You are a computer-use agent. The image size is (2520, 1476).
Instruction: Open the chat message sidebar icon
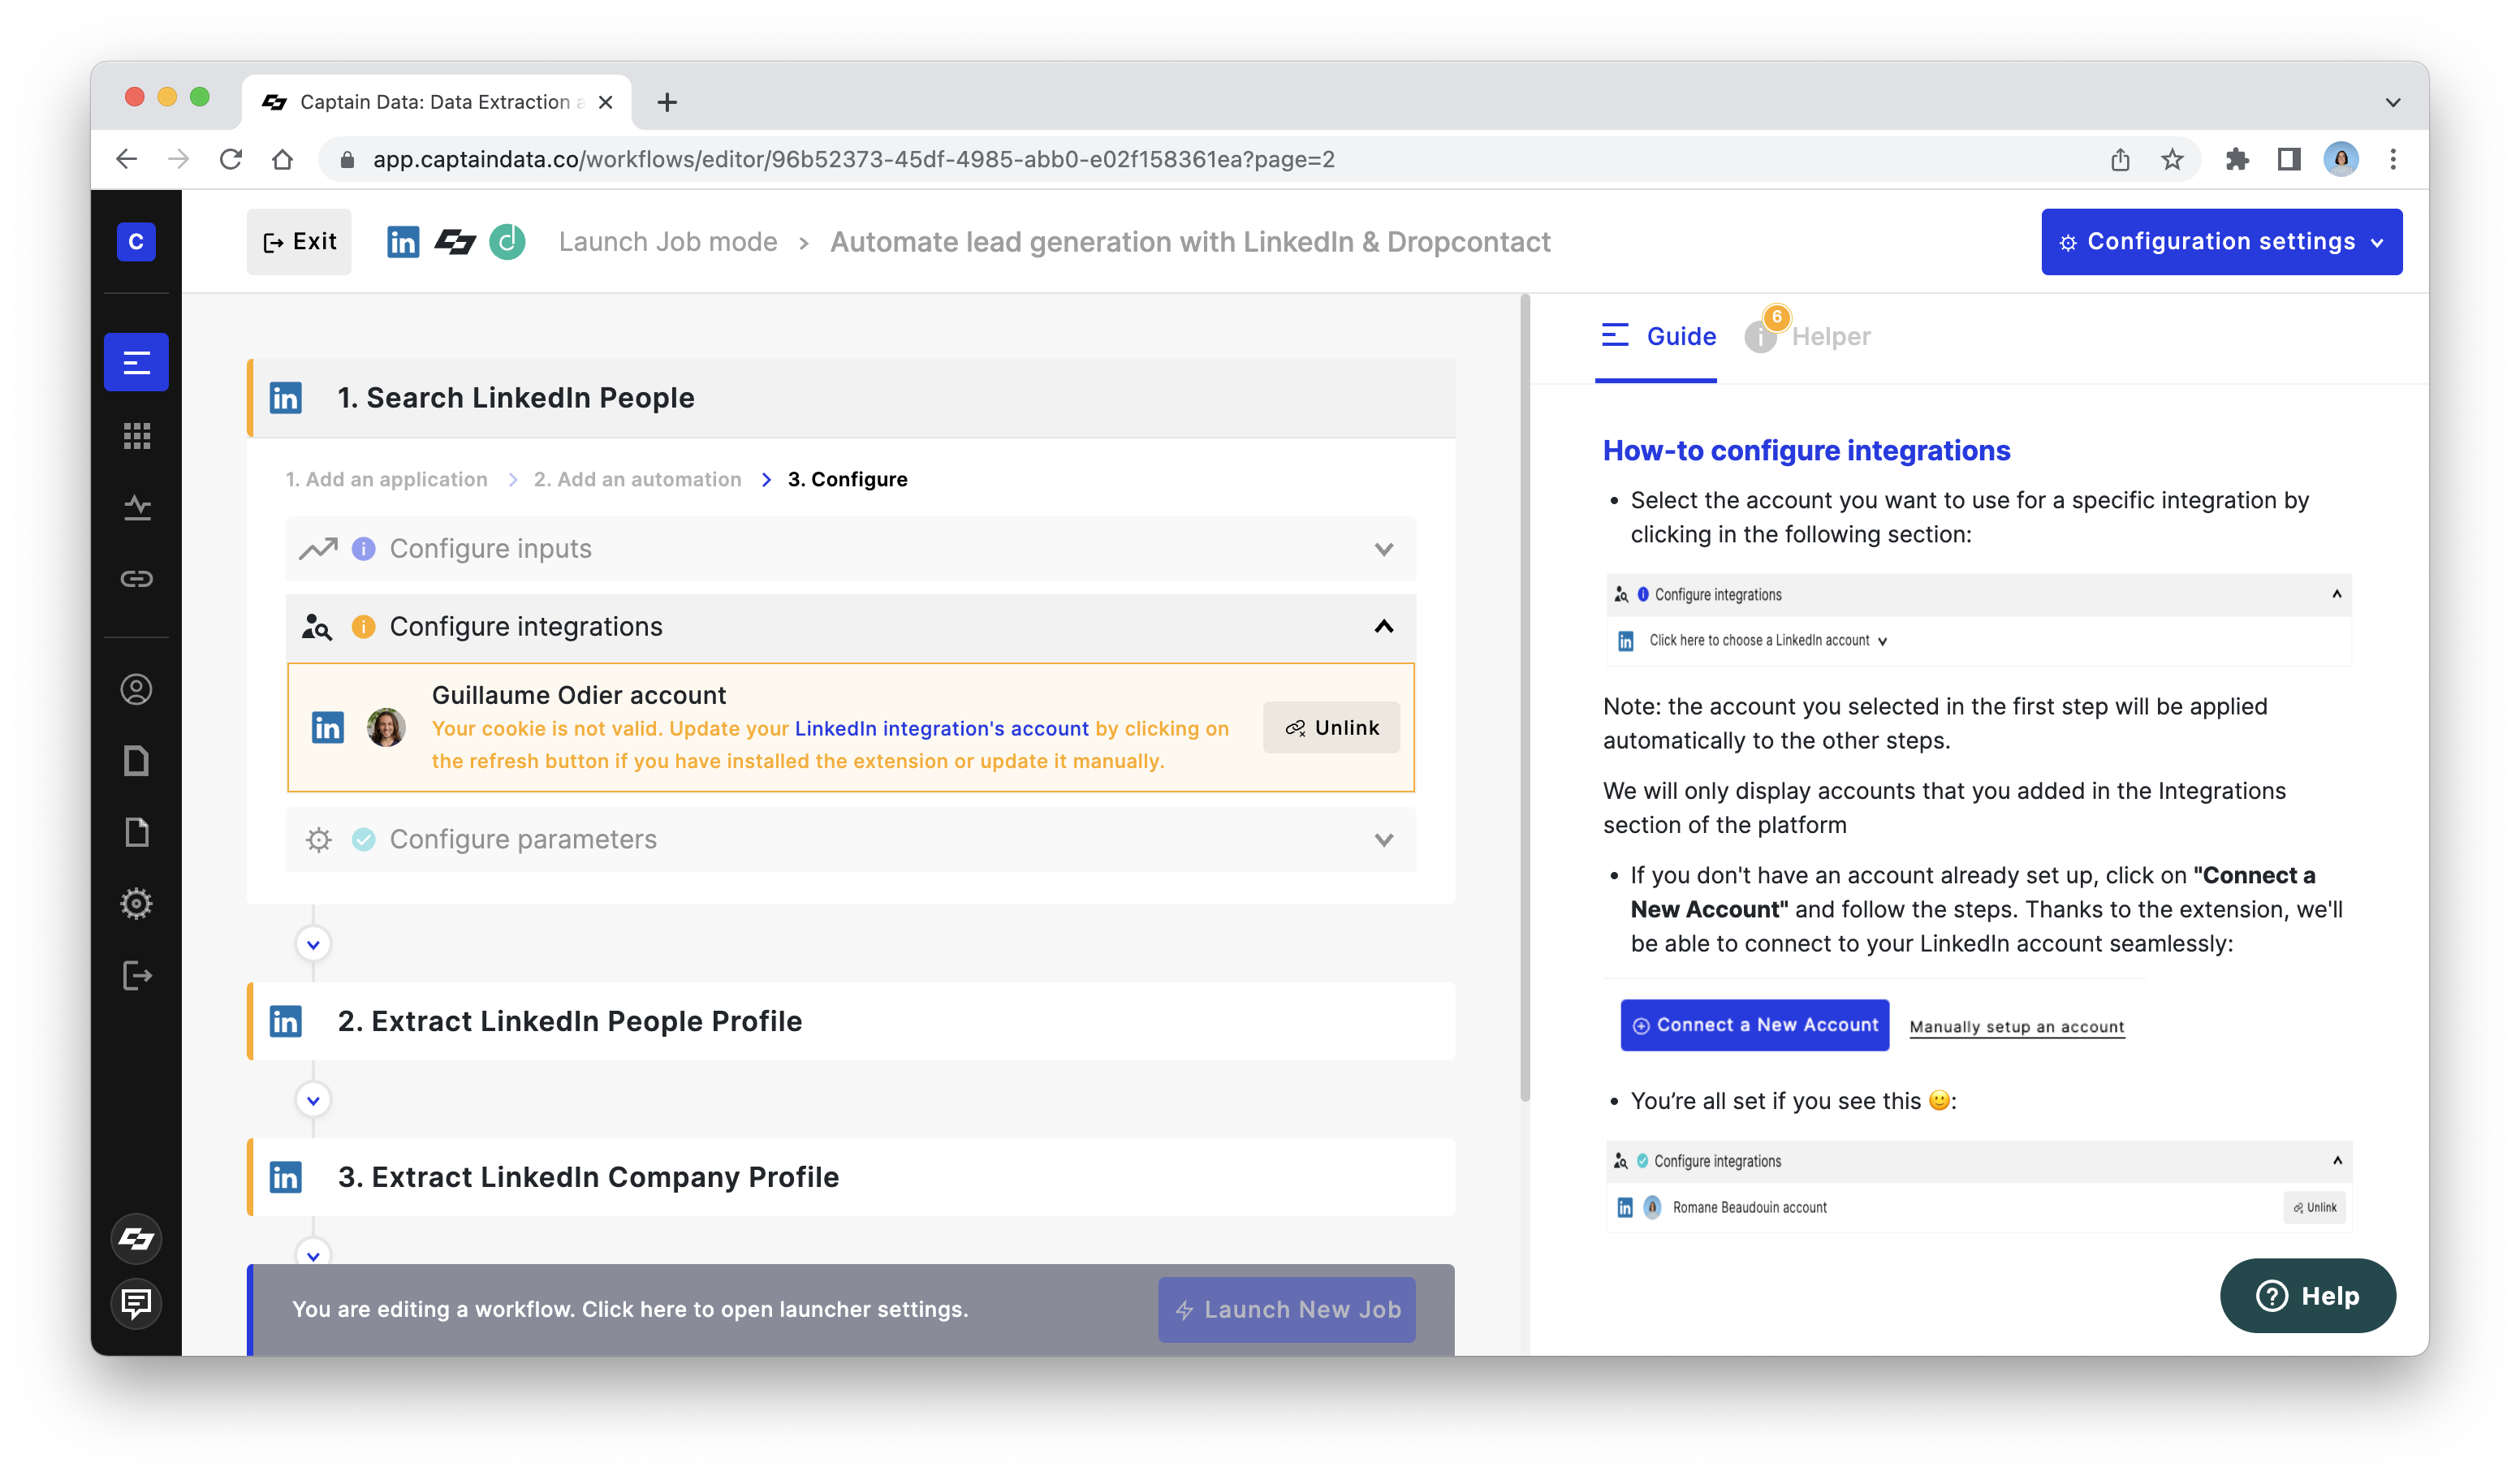[x=136, y=1303]
